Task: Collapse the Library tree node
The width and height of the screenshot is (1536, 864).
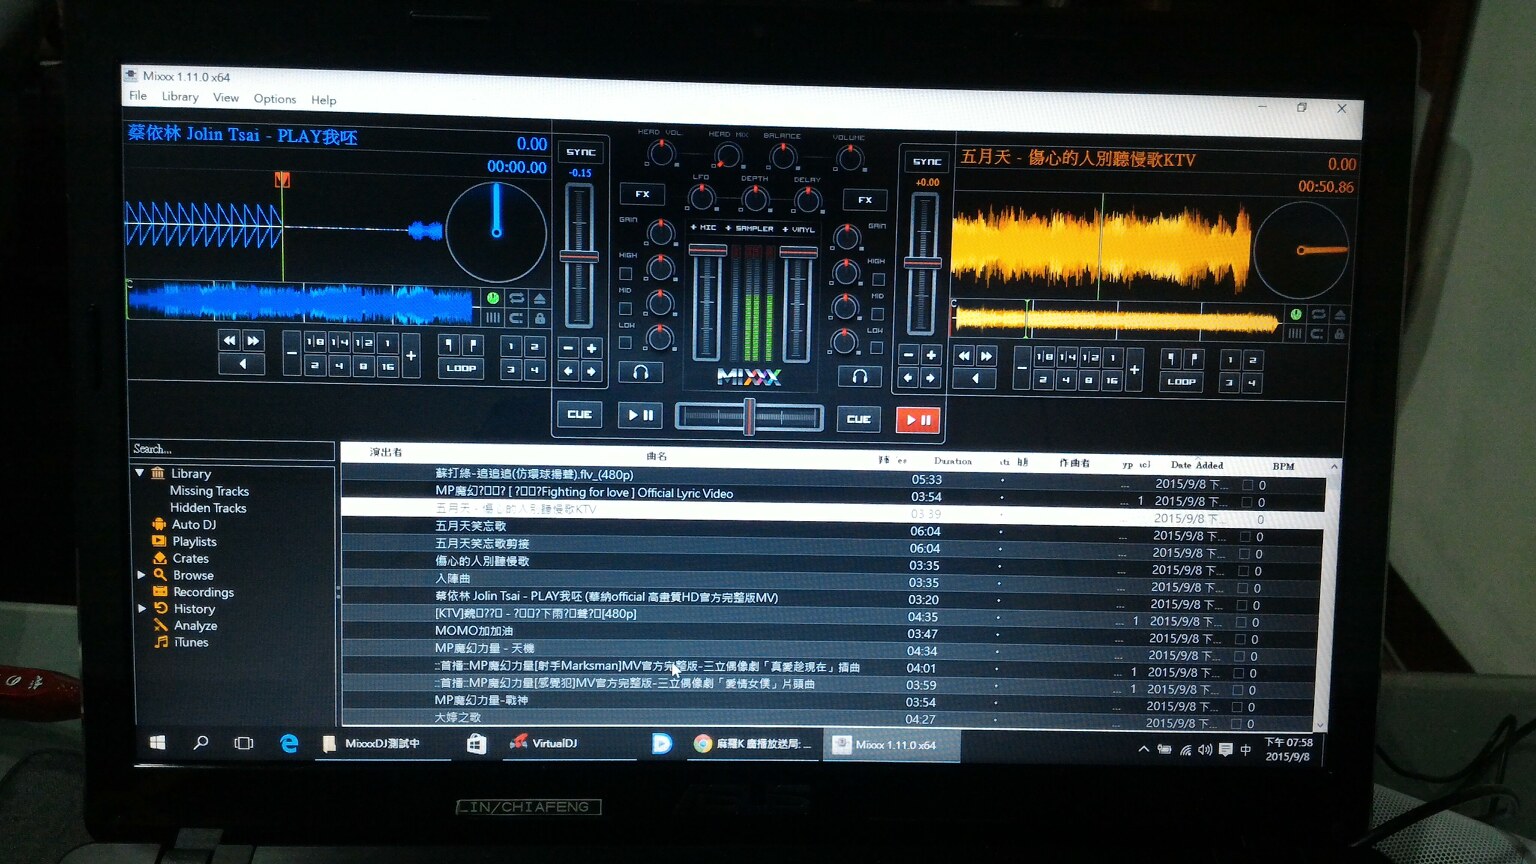Action: [140, 473]
